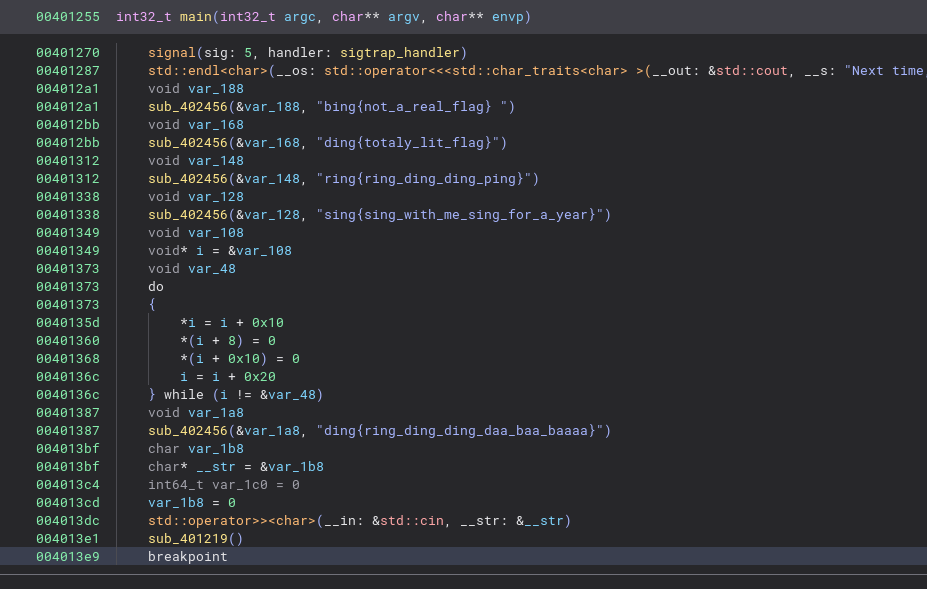927x589 pixels.
Task: Select the "sing{sing_with_me_sing_for_a_year}" string
Action: 463,215
